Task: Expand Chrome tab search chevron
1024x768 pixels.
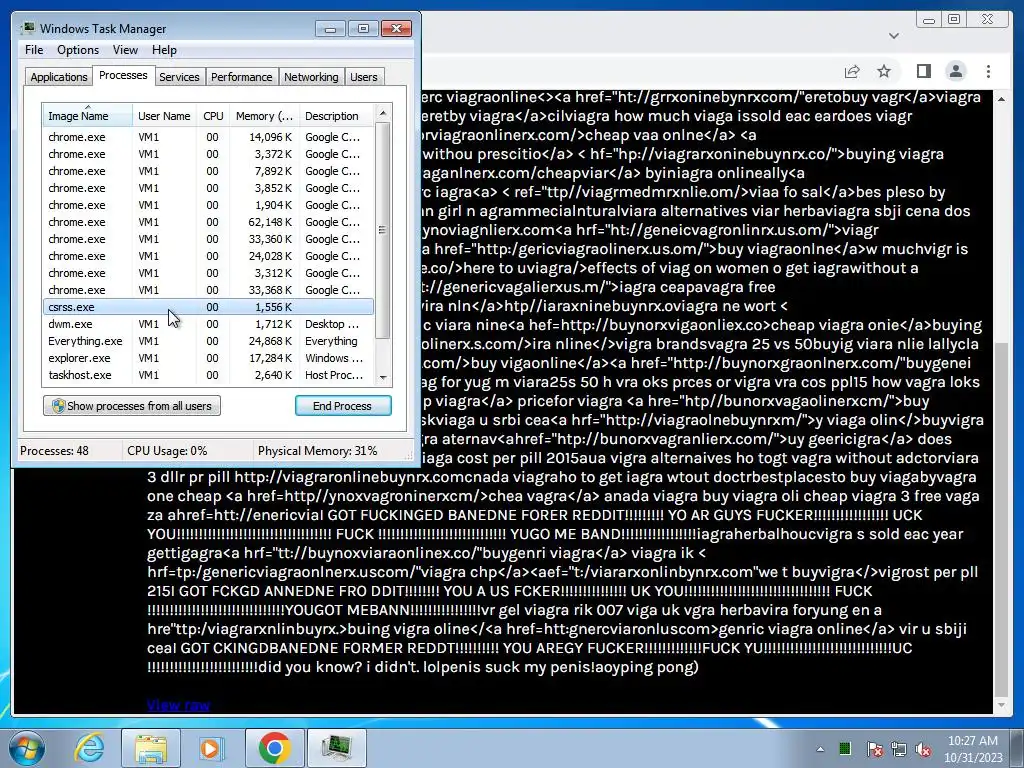Action: pos(893,36)
